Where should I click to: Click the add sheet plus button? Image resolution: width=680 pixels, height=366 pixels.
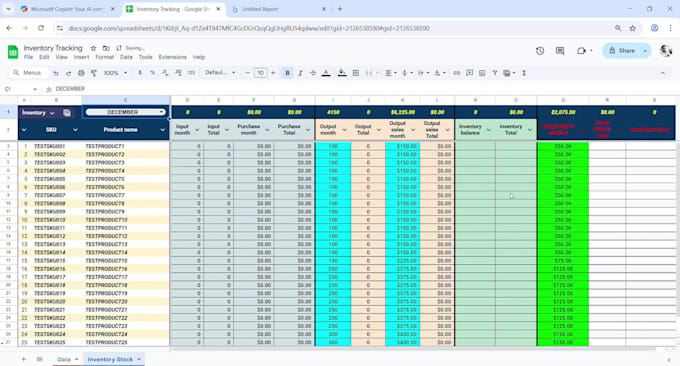coord(24,359)
